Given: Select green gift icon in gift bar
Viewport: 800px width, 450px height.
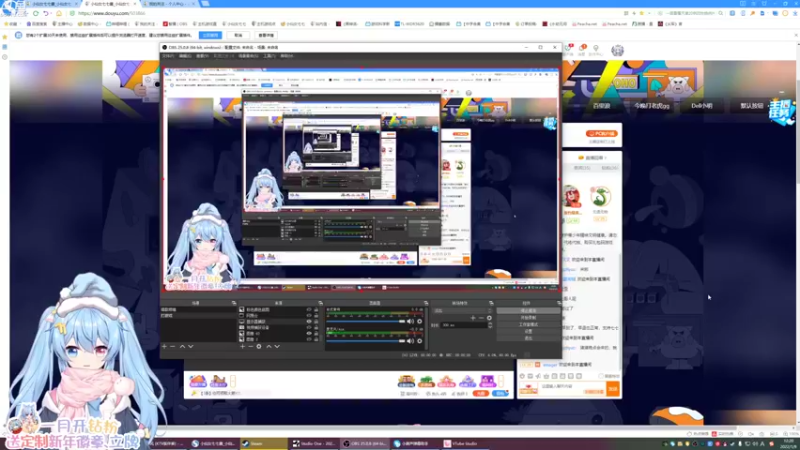Looking at the screenshot, I should [x=426, y=381].
